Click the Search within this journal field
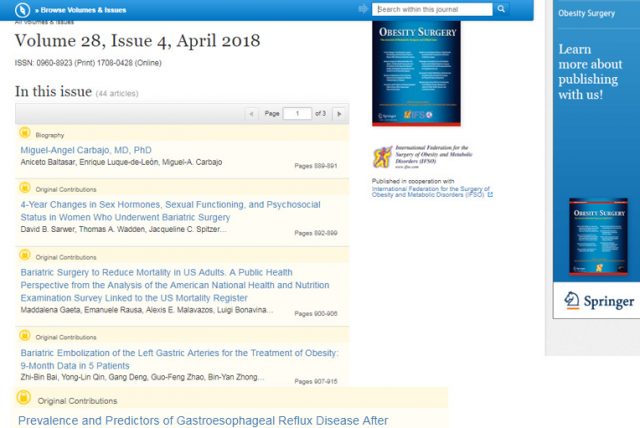 tap(432, 9)
